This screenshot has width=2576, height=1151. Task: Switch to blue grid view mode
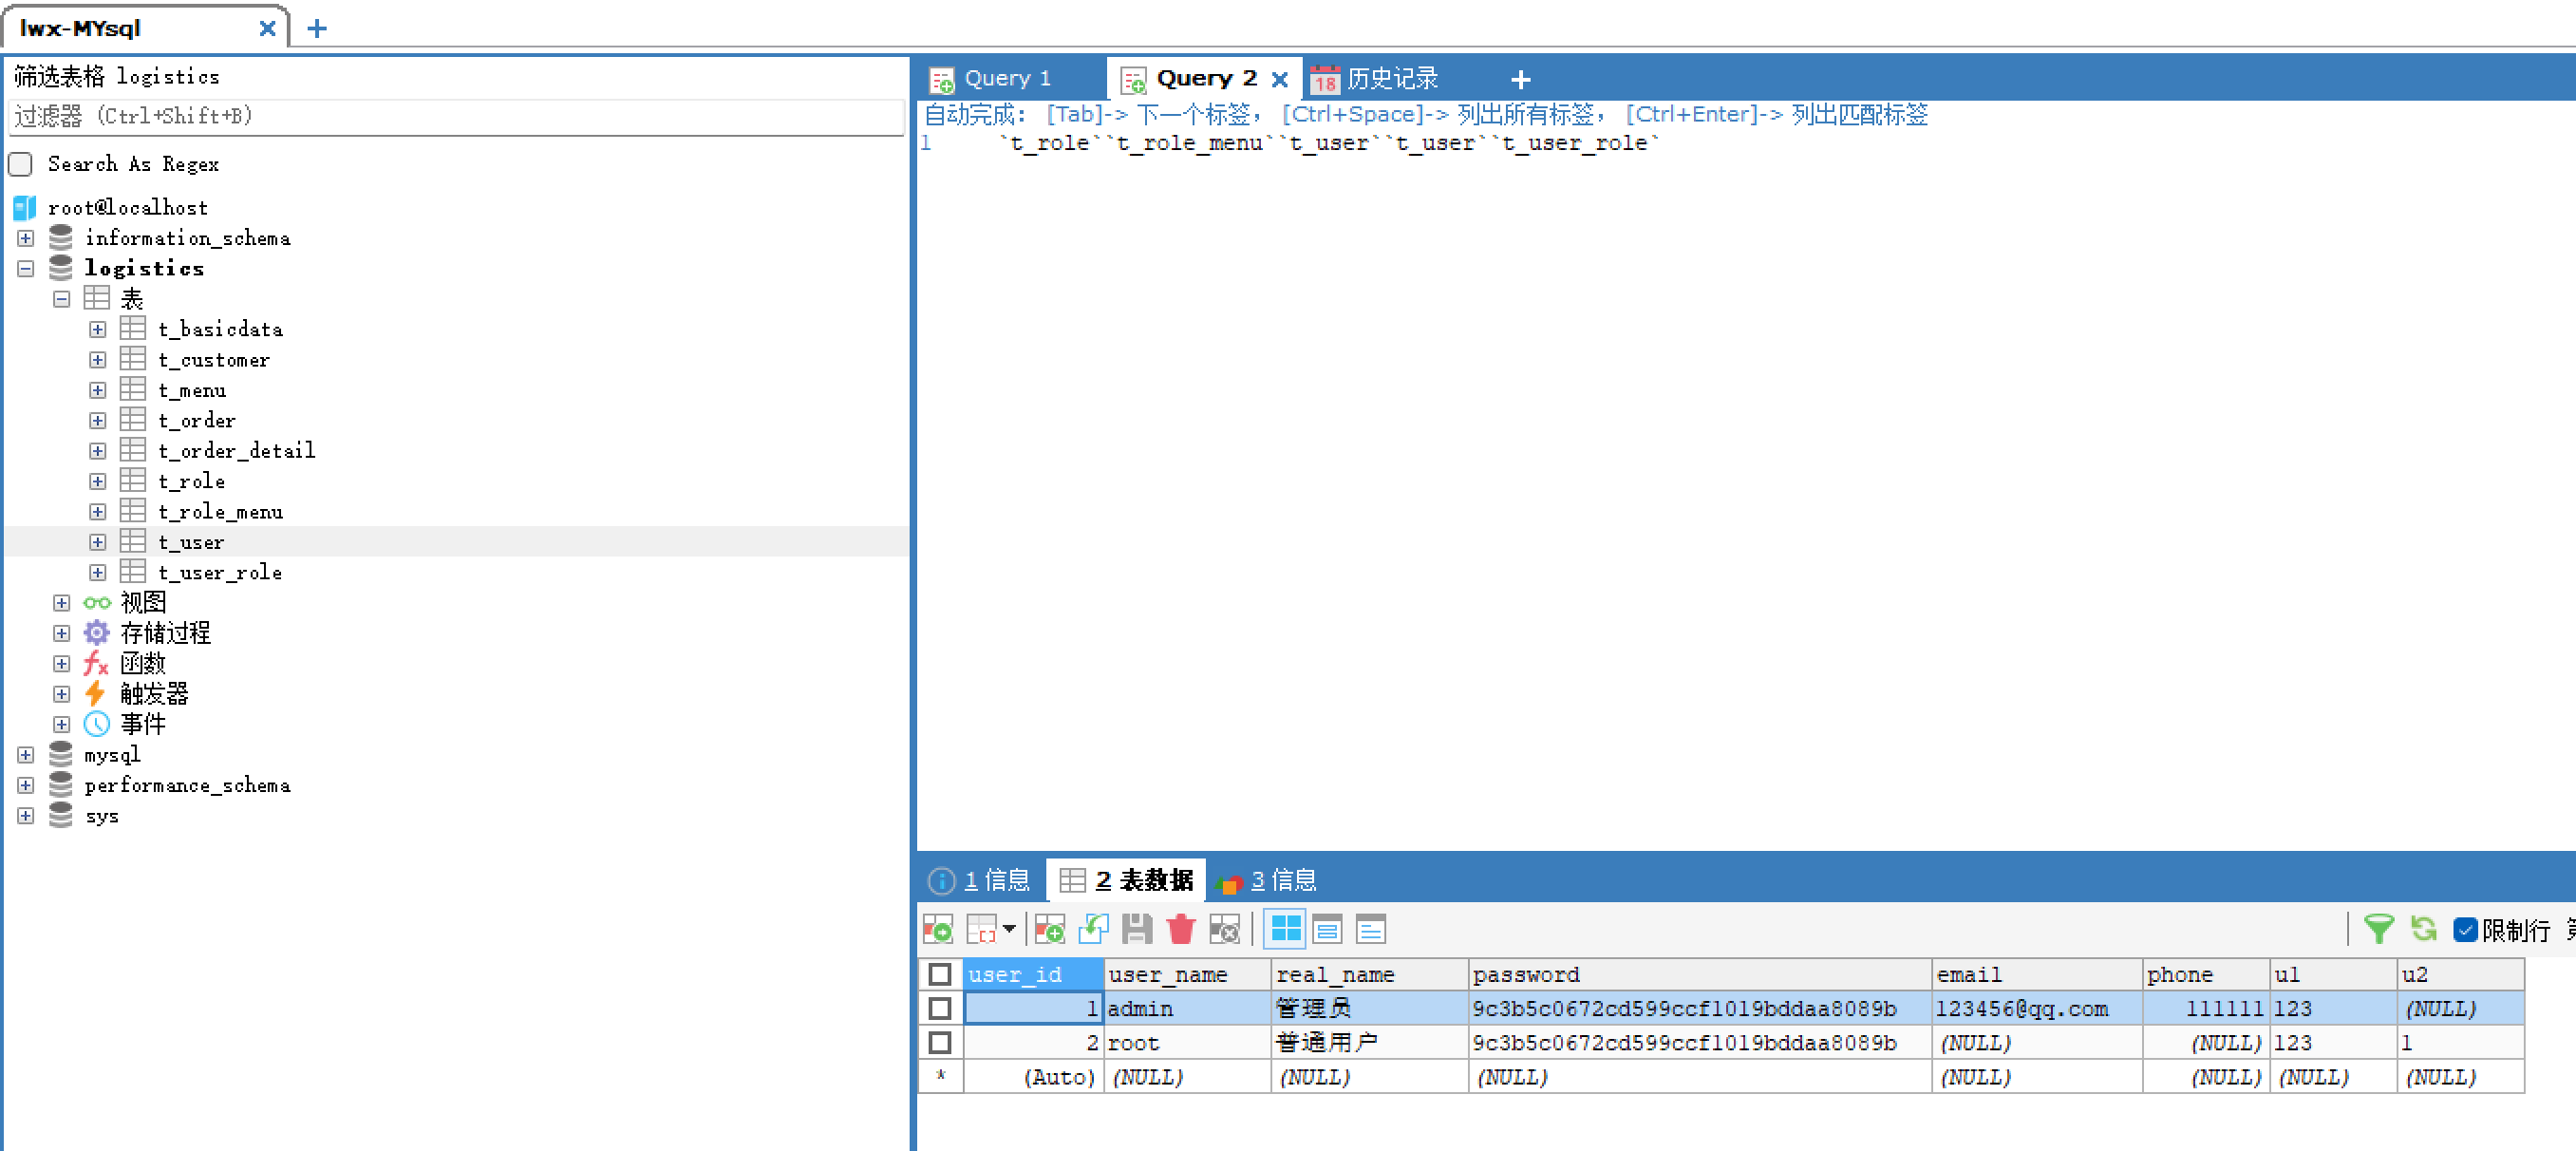(1285, 930)
